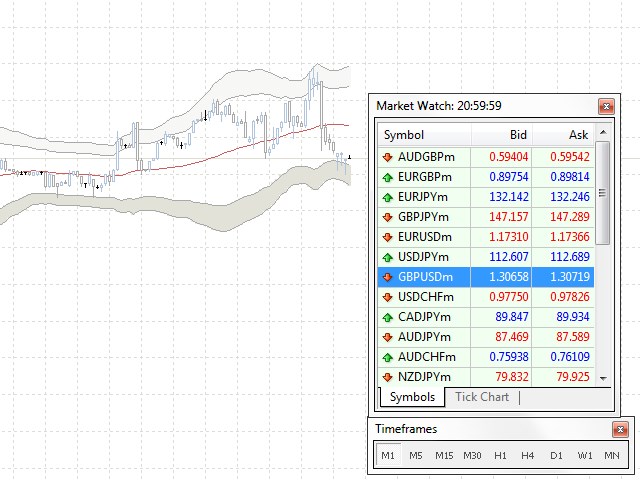The width and height of the screenshot is (640, 480).
Task: Click the EURJPYm green up-arrow icon
Action: click(x=387, y=197)
